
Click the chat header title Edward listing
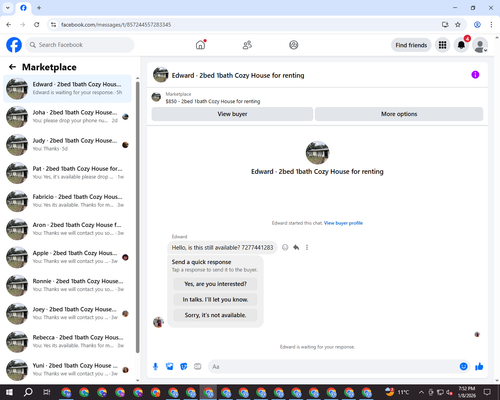click(x=238, y=75)
